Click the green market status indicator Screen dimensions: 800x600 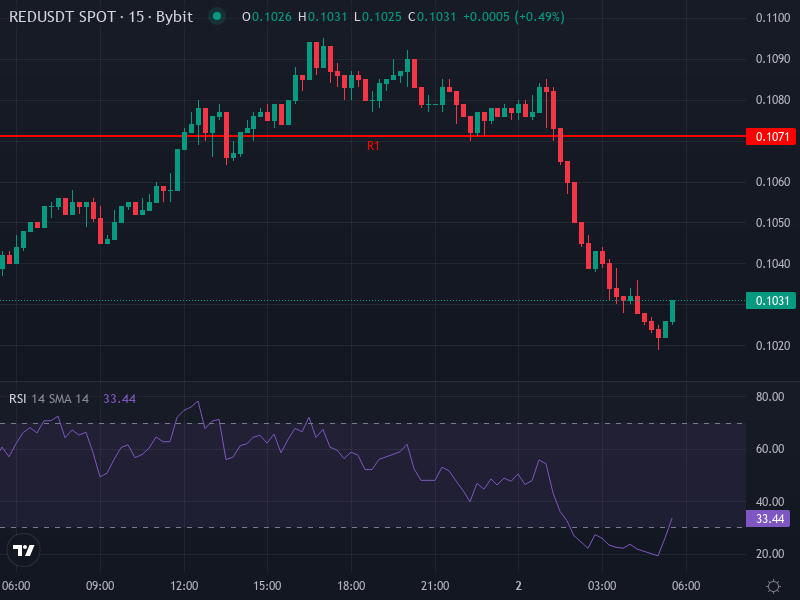coord(216,17)
